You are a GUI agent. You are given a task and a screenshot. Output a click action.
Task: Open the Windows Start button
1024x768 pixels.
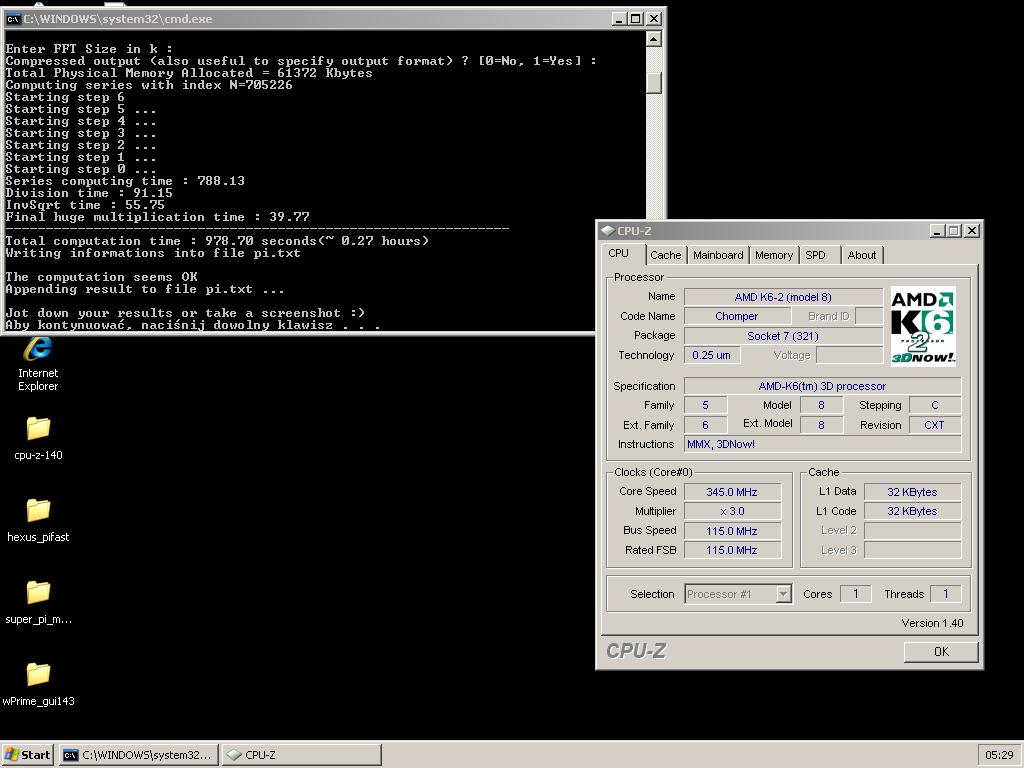coord(27,754)
